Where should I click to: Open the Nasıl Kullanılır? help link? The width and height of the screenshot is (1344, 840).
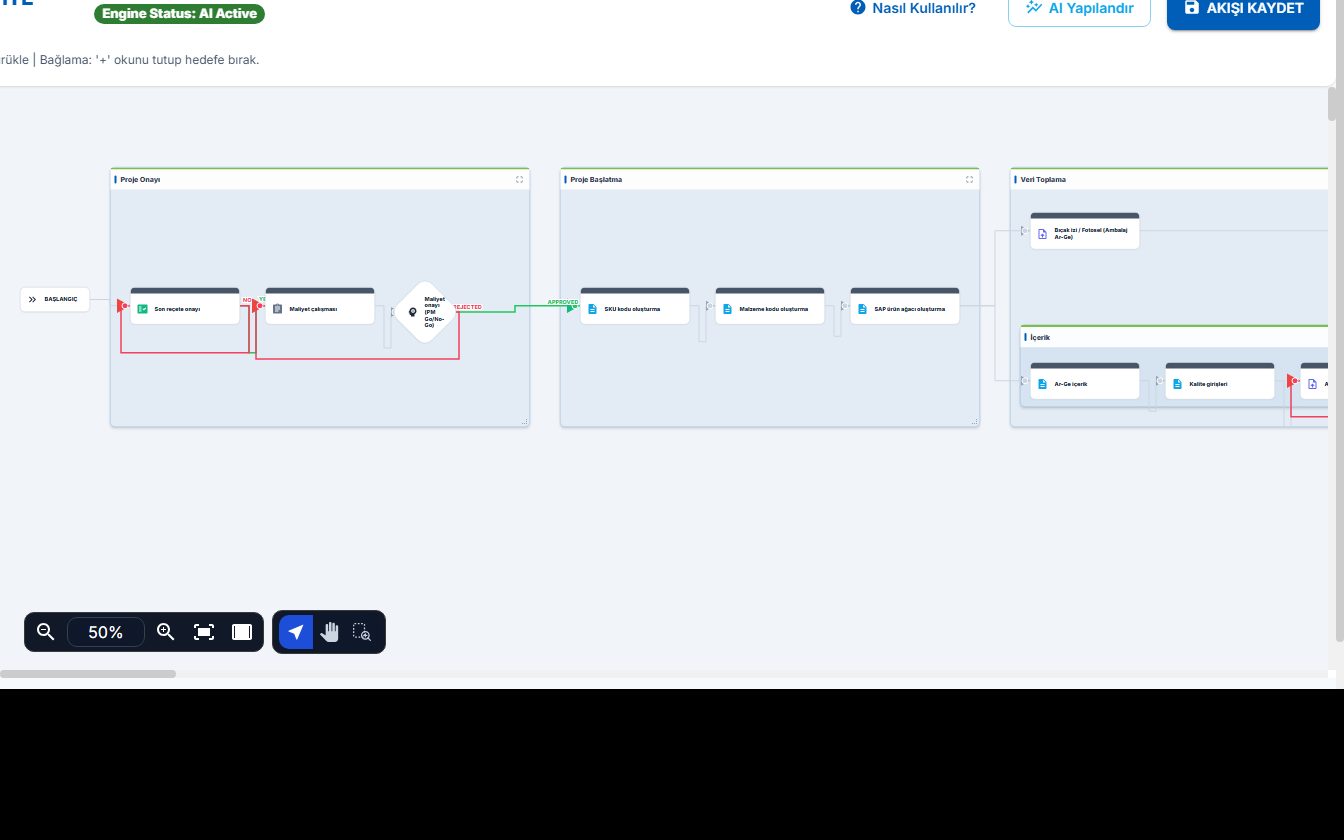913,8
